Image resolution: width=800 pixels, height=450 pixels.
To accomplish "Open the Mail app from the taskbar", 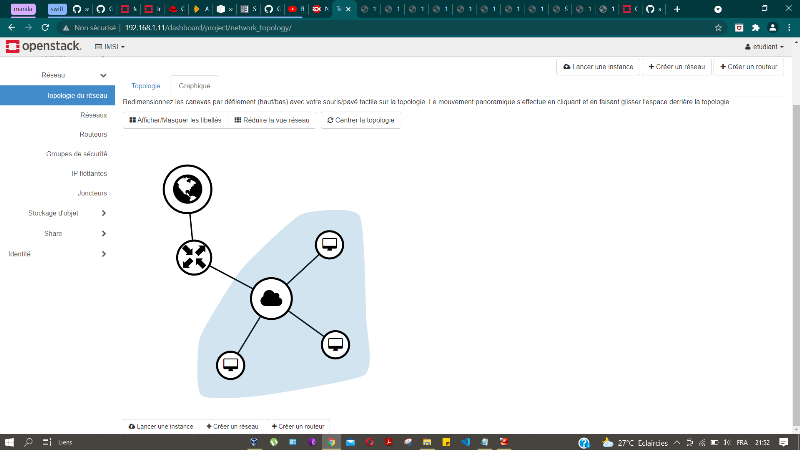I will 351,442.
